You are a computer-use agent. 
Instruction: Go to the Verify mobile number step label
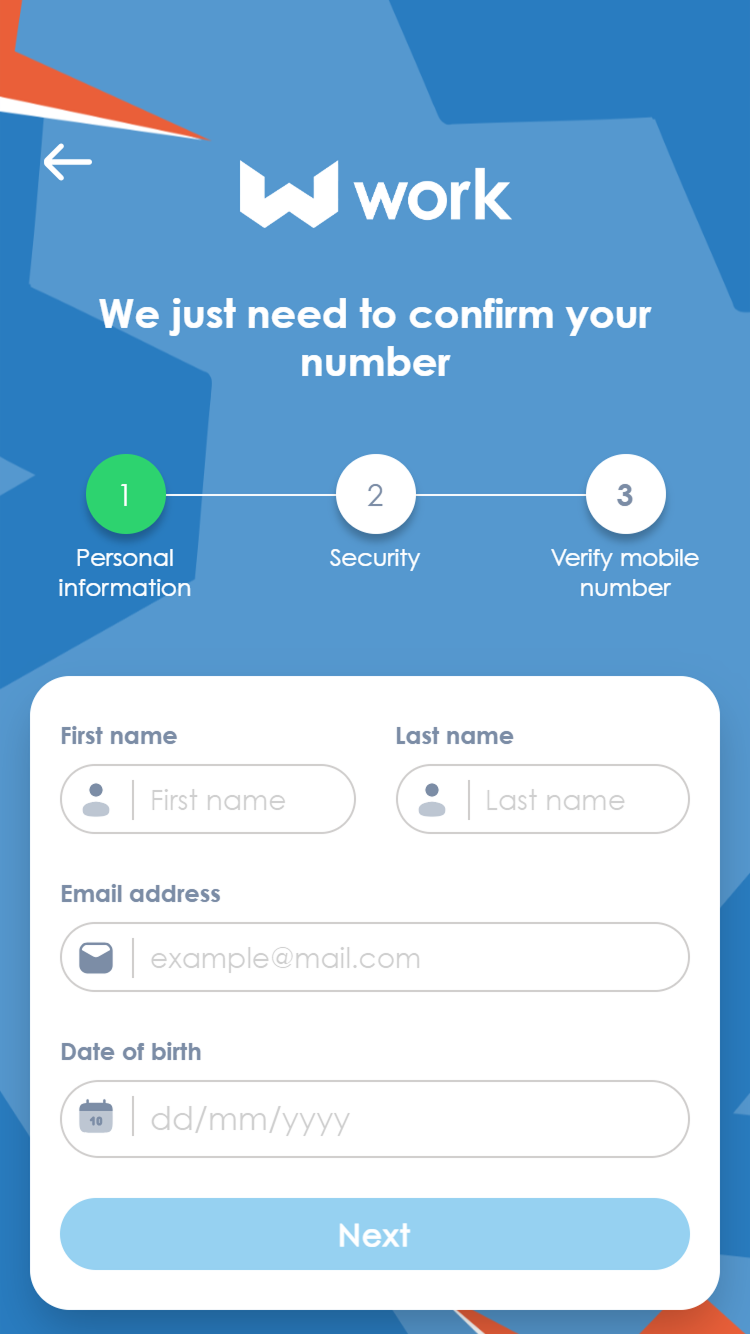pyautogui.click(x=625, y=573)
